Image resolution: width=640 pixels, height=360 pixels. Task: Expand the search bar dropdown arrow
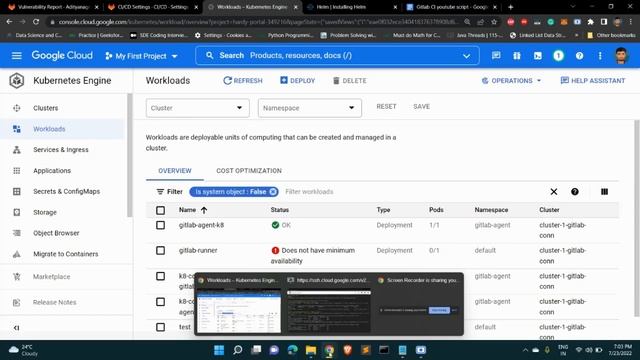[x=467, y=56]
